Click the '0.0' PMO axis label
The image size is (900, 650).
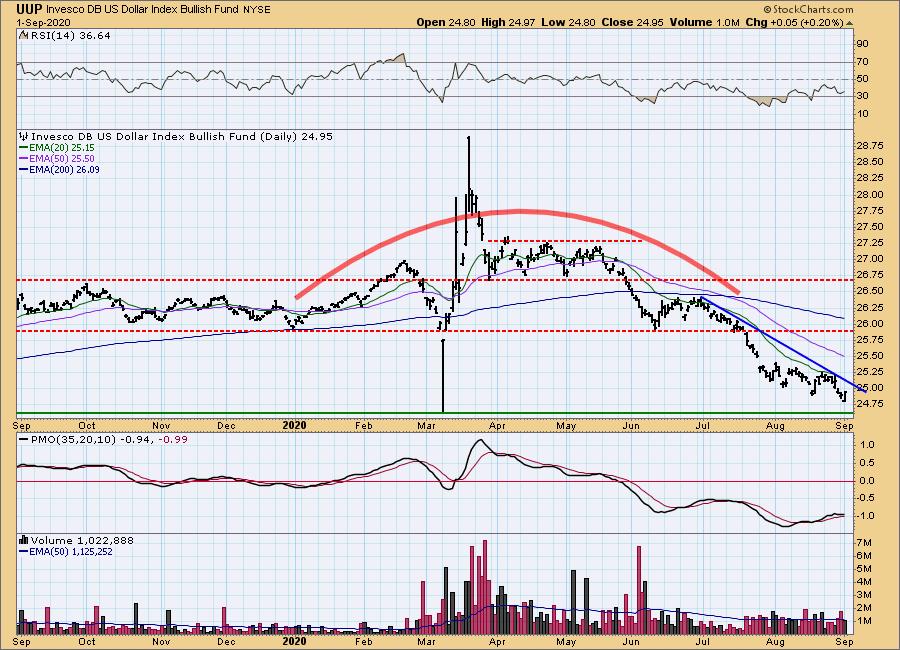867,481
